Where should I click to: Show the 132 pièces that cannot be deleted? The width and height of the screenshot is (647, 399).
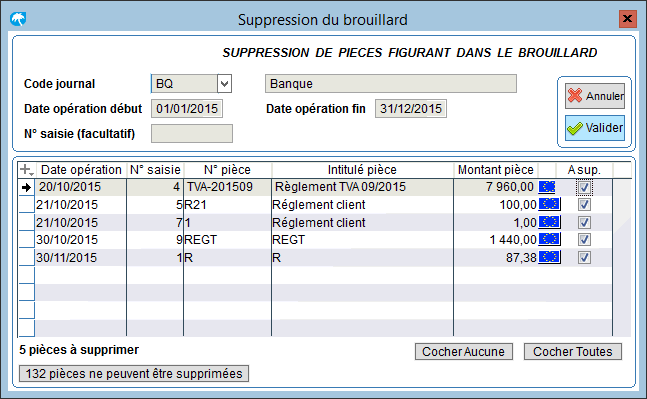click(134, 373)
